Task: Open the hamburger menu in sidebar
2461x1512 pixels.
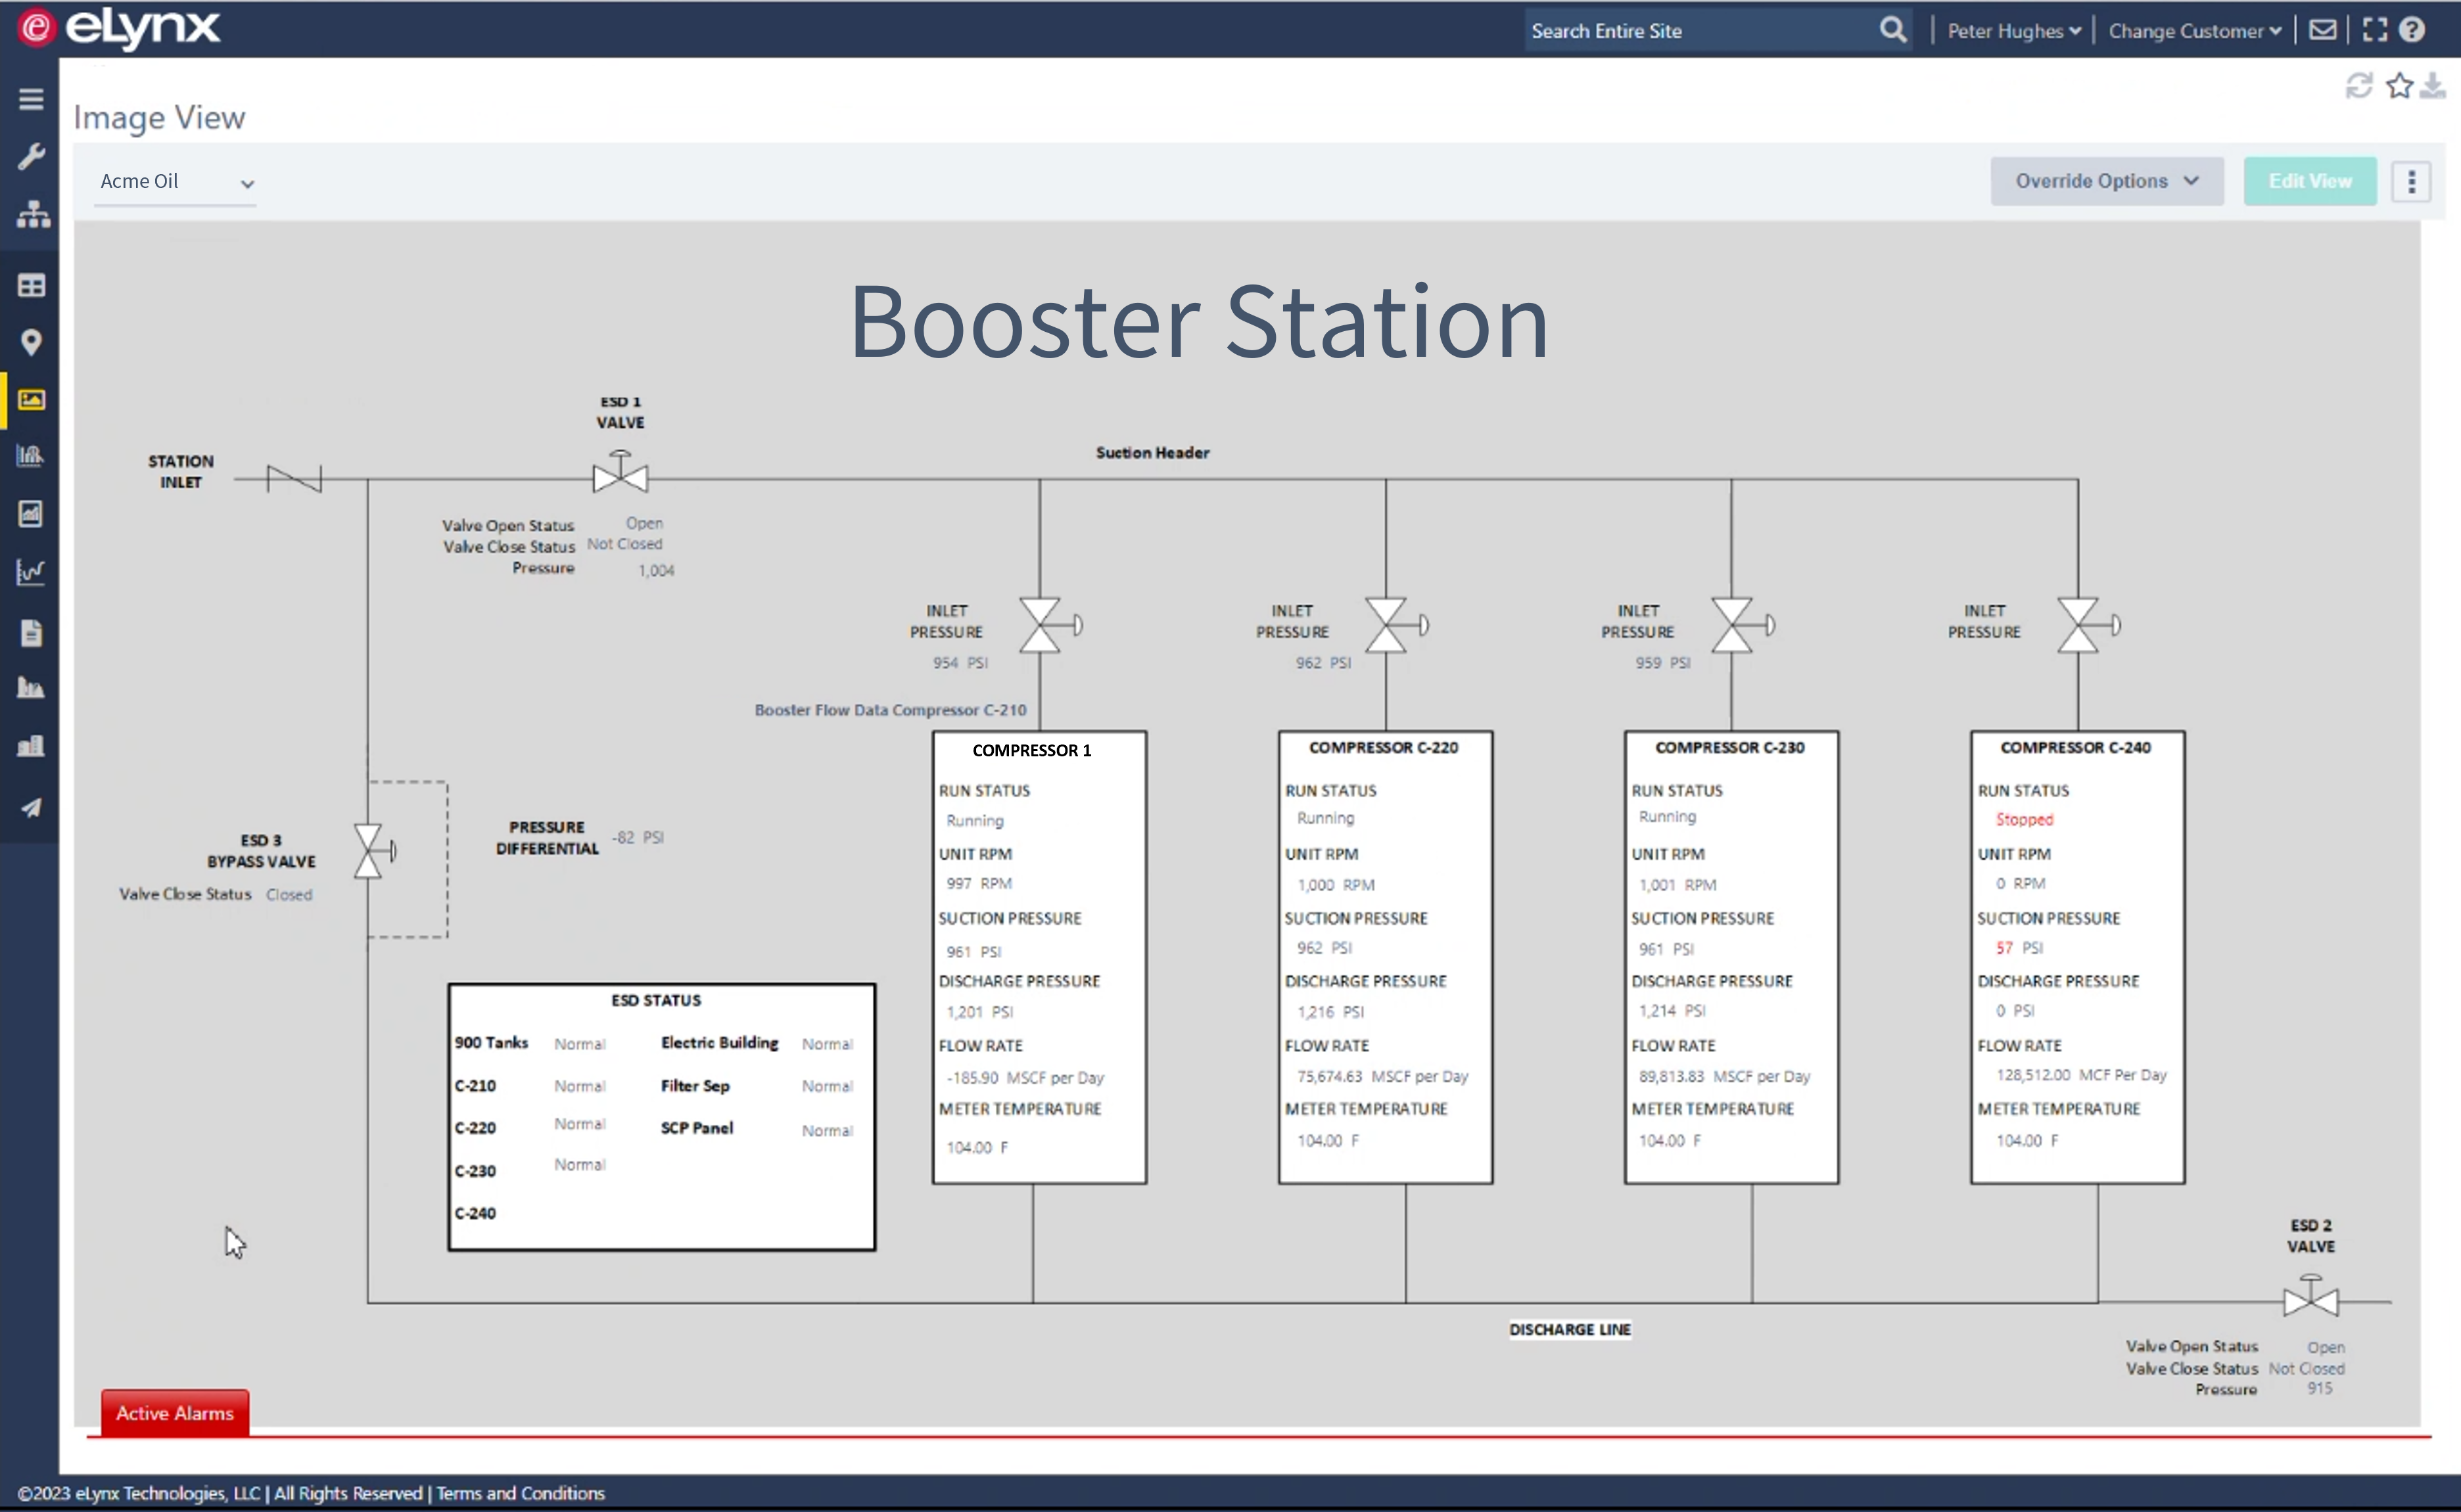Action: pyautogui.click(x=31, y=99)
